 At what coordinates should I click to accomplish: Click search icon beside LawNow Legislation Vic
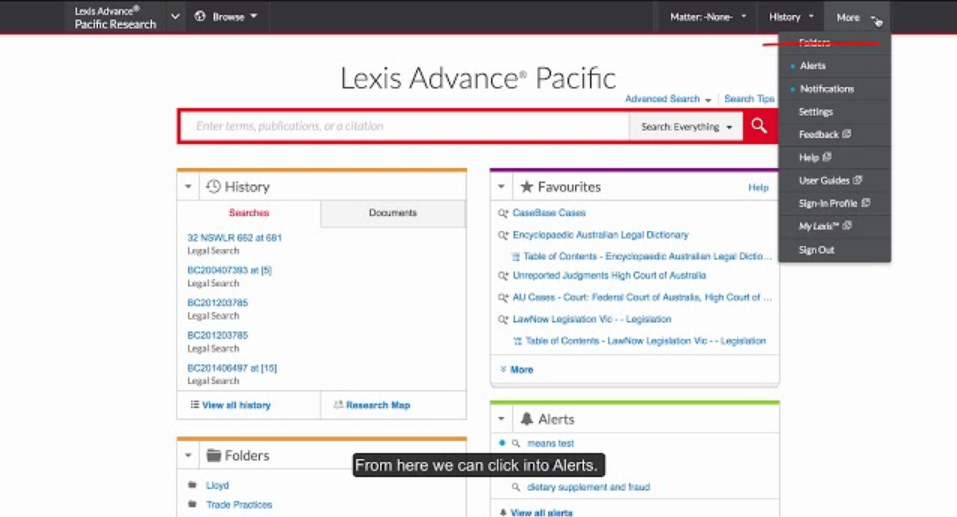pos(503,319)
